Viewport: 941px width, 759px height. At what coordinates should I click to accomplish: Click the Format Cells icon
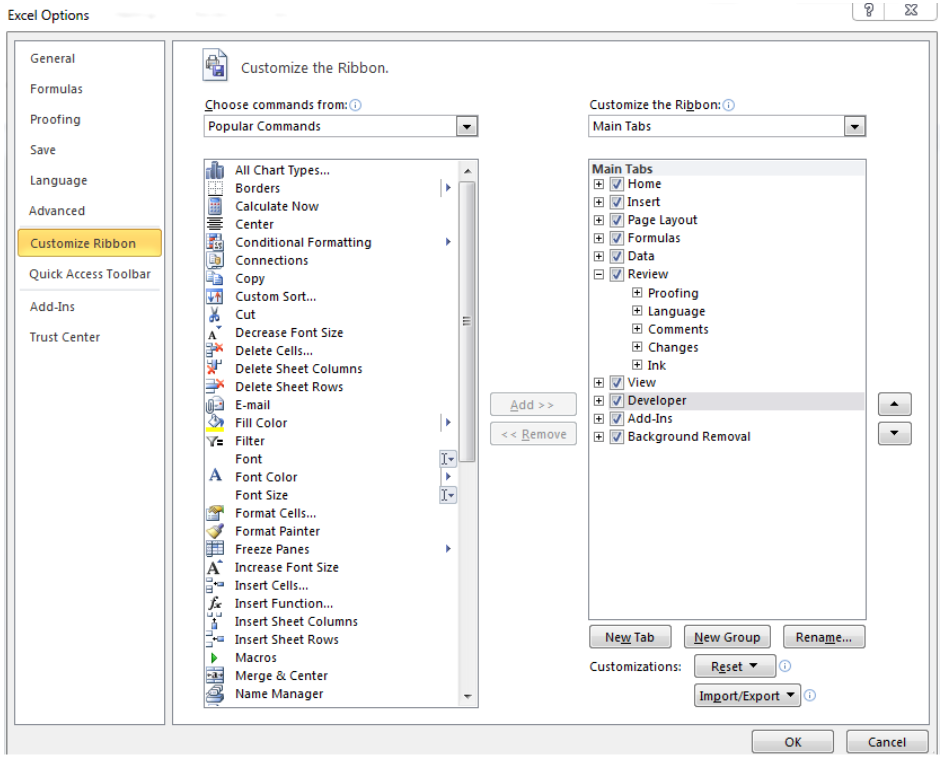tap(215, 513)
